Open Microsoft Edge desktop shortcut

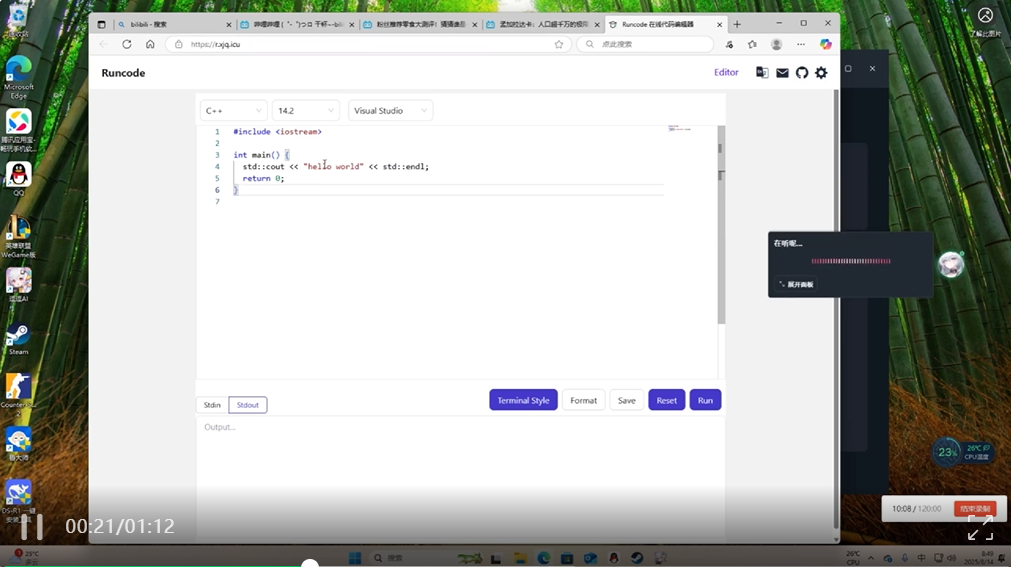point(19,77)
